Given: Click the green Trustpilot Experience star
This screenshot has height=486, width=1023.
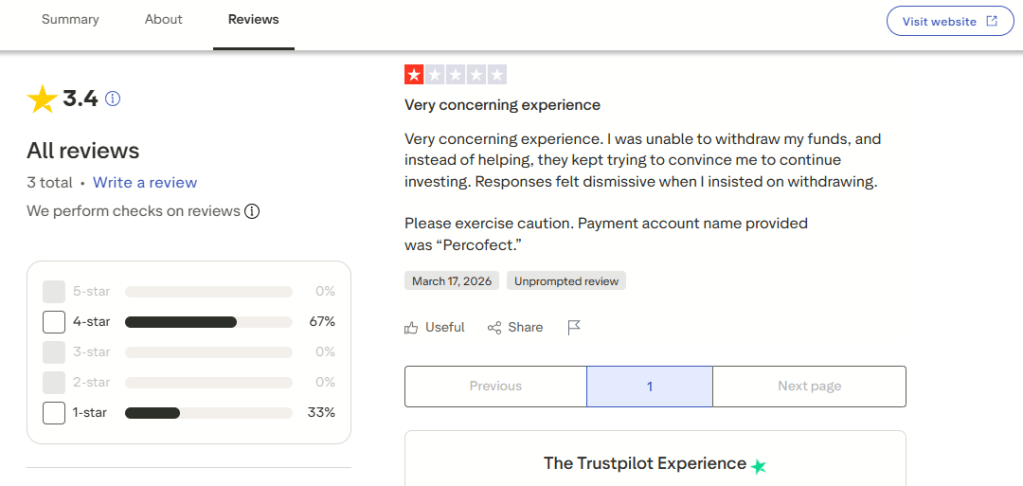Looking at the screenshot, I should click(x=759, y=466).
